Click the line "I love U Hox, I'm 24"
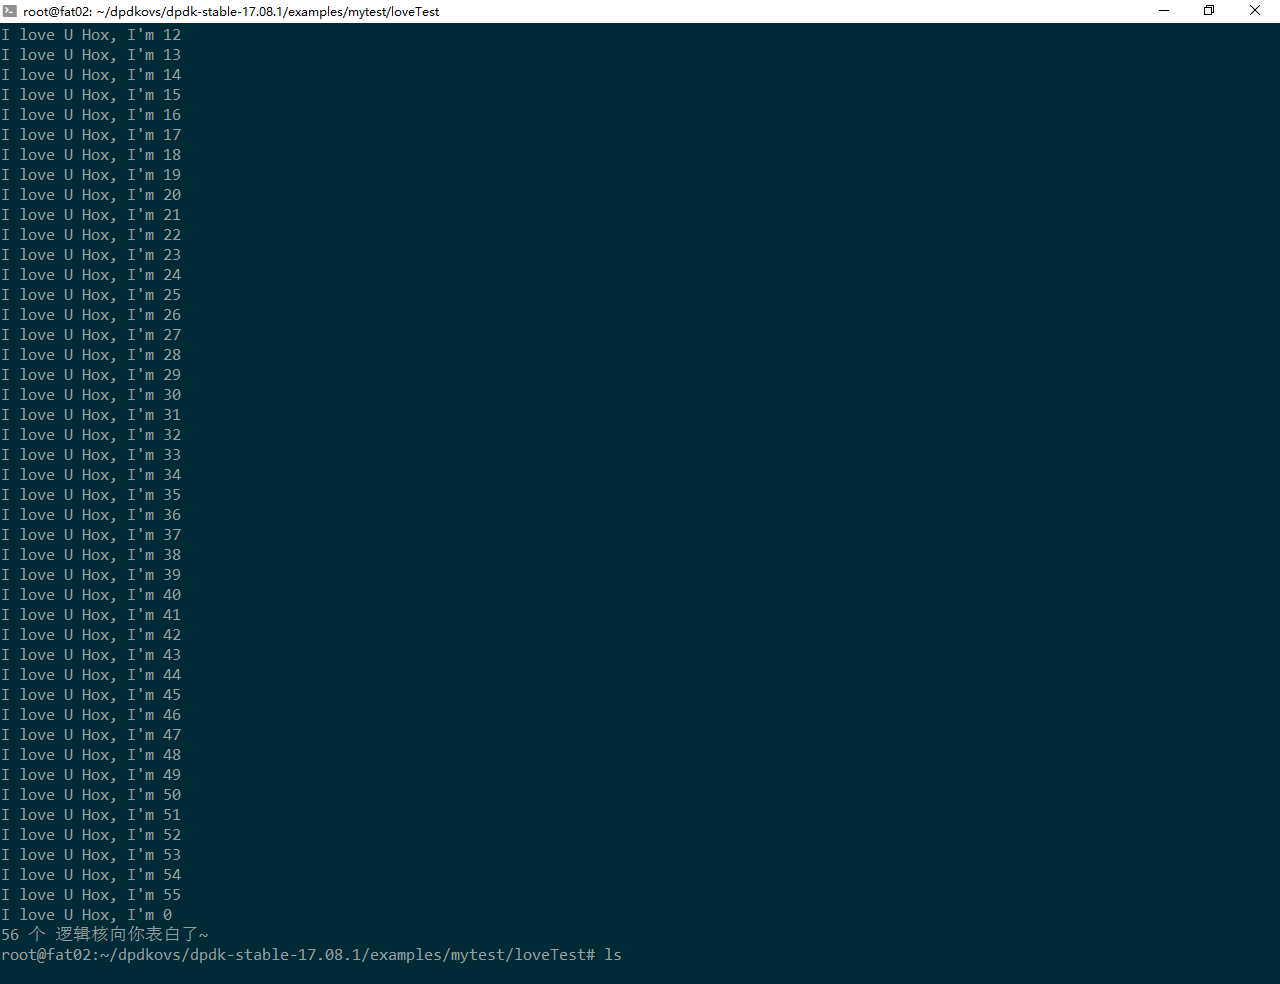Image resolution: width=1280 pixels, height=984 pixels. coord(91,275)
